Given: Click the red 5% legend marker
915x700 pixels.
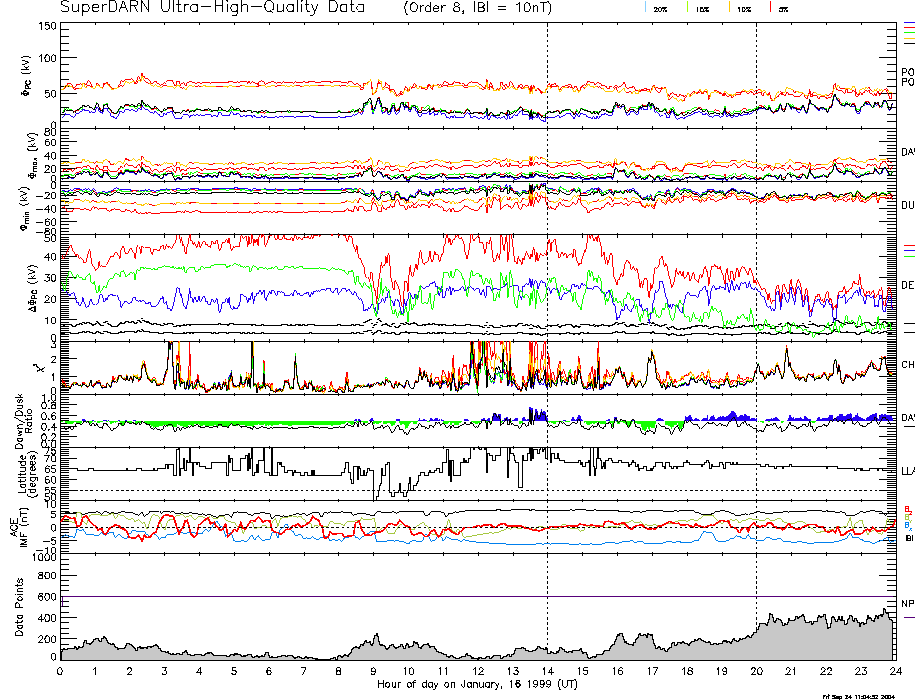Looking at the screenshot, I should (779, 8).
